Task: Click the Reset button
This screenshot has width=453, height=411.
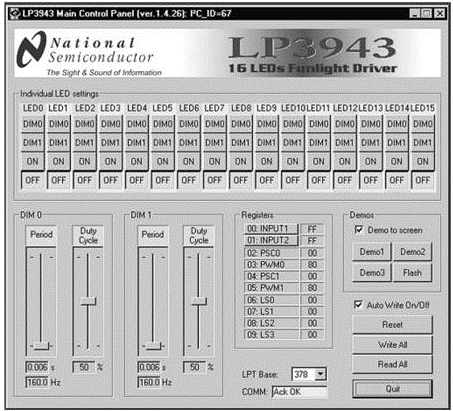Action: (x=393, y=325)
